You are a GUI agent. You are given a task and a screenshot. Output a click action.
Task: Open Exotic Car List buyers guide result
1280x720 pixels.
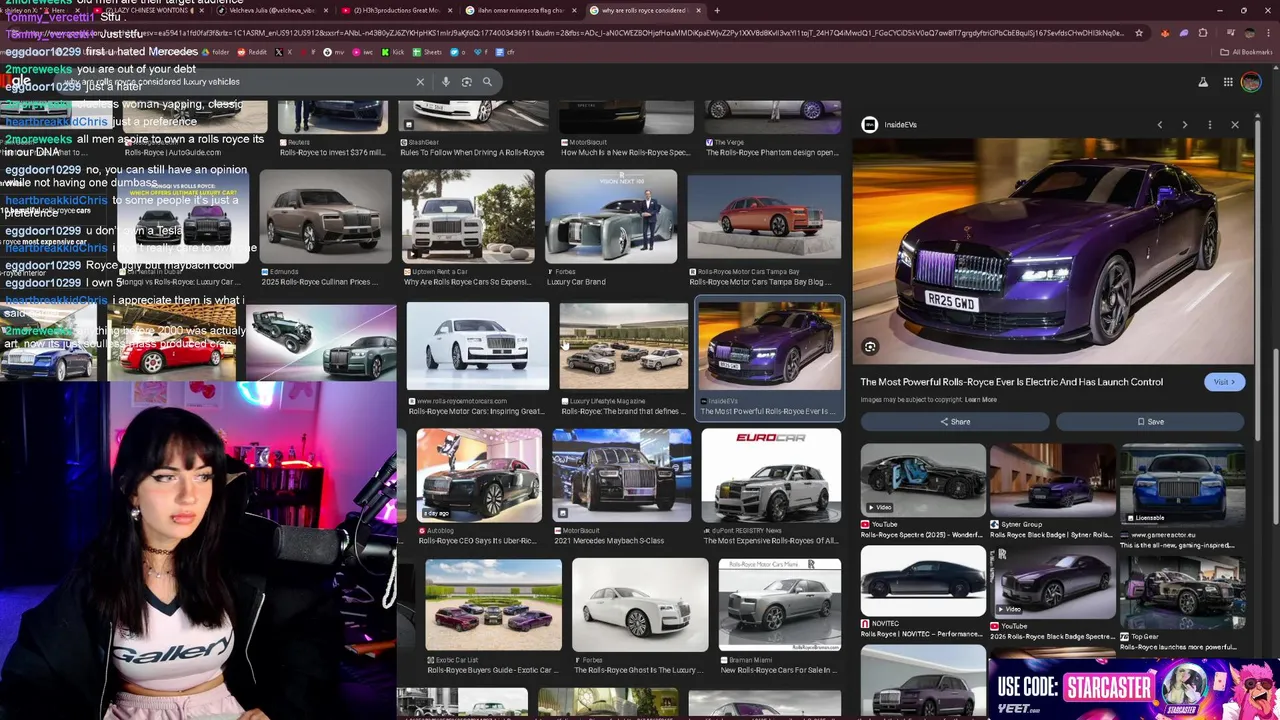(x=493, y=616)
